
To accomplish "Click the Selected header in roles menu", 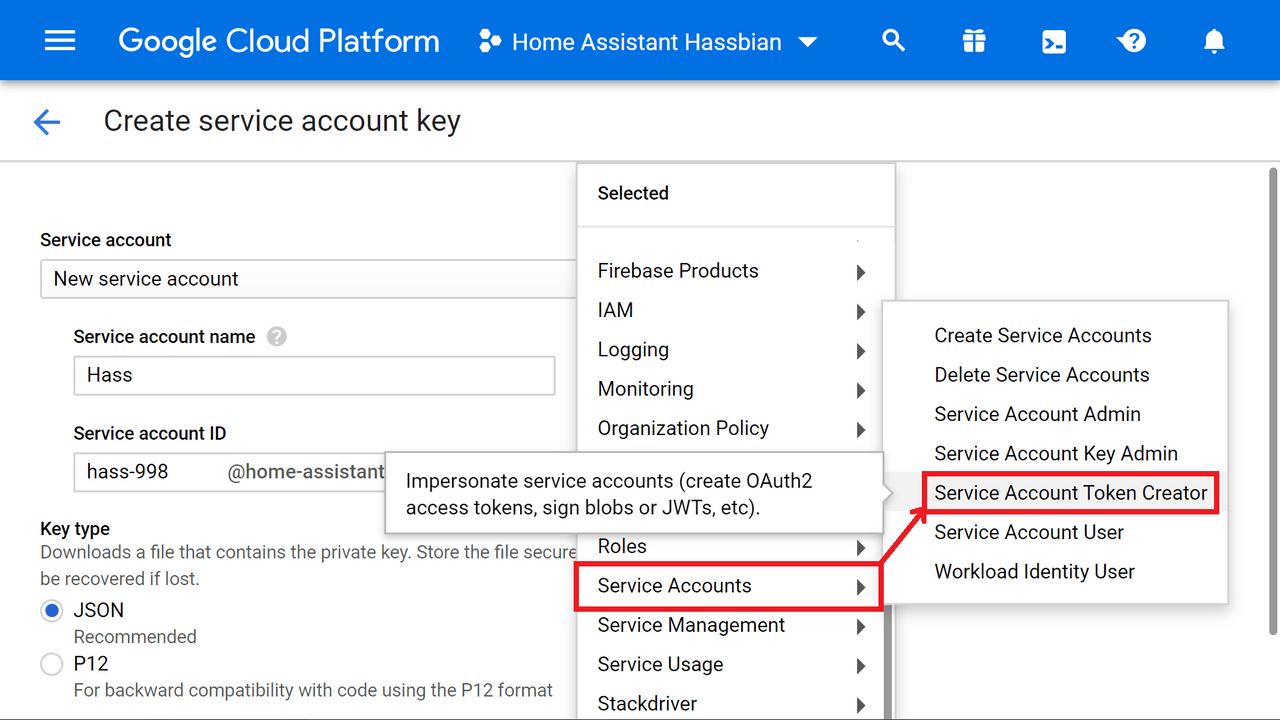I will 633,193.
